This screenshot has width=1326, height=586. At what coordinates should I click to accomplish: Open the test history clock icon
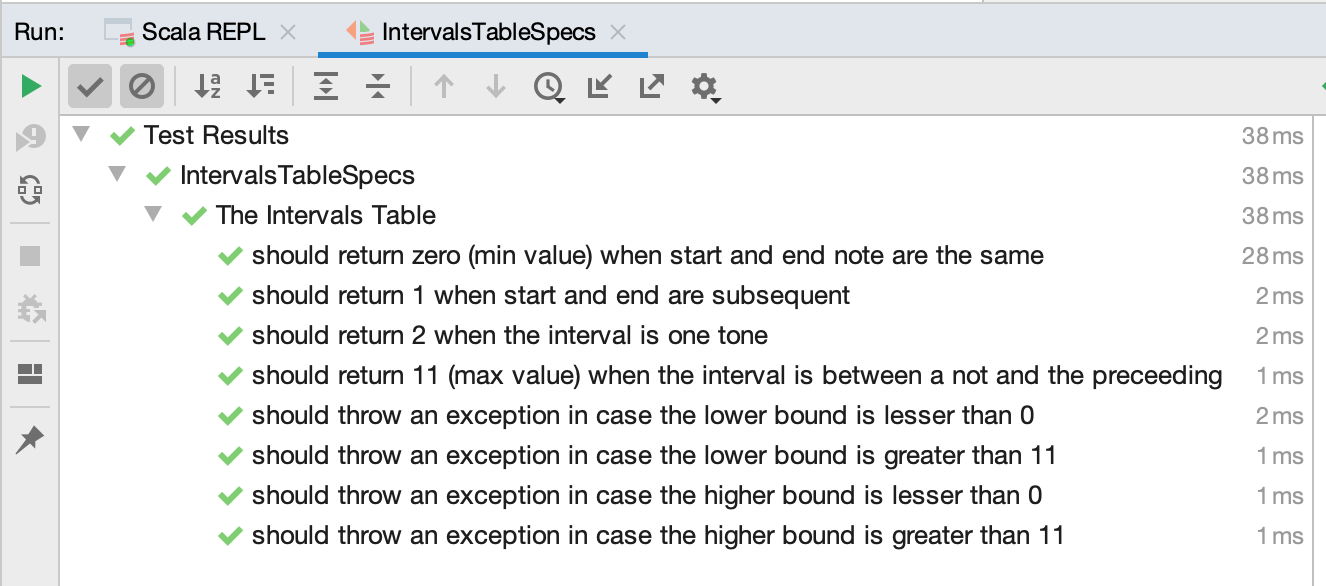(x=548, y=88)
